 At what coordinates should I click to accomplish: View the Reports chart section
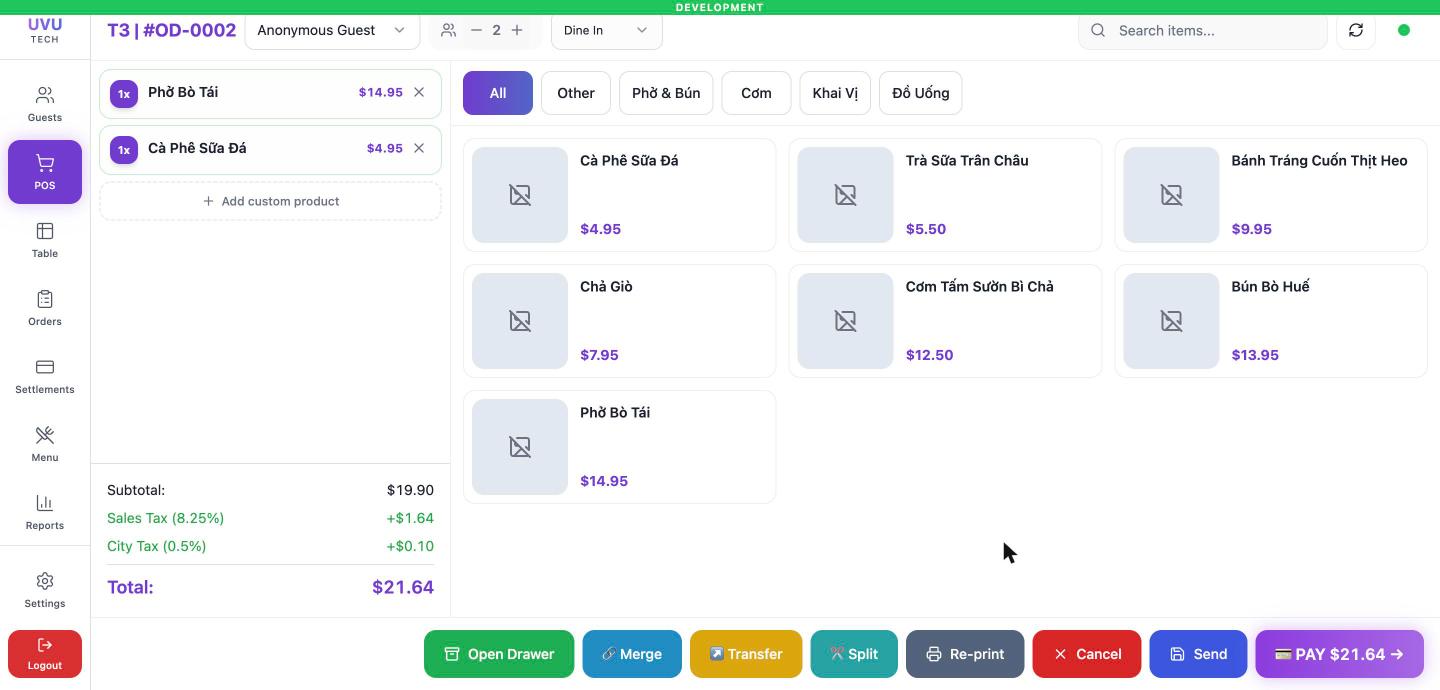(x=45, y=512)
